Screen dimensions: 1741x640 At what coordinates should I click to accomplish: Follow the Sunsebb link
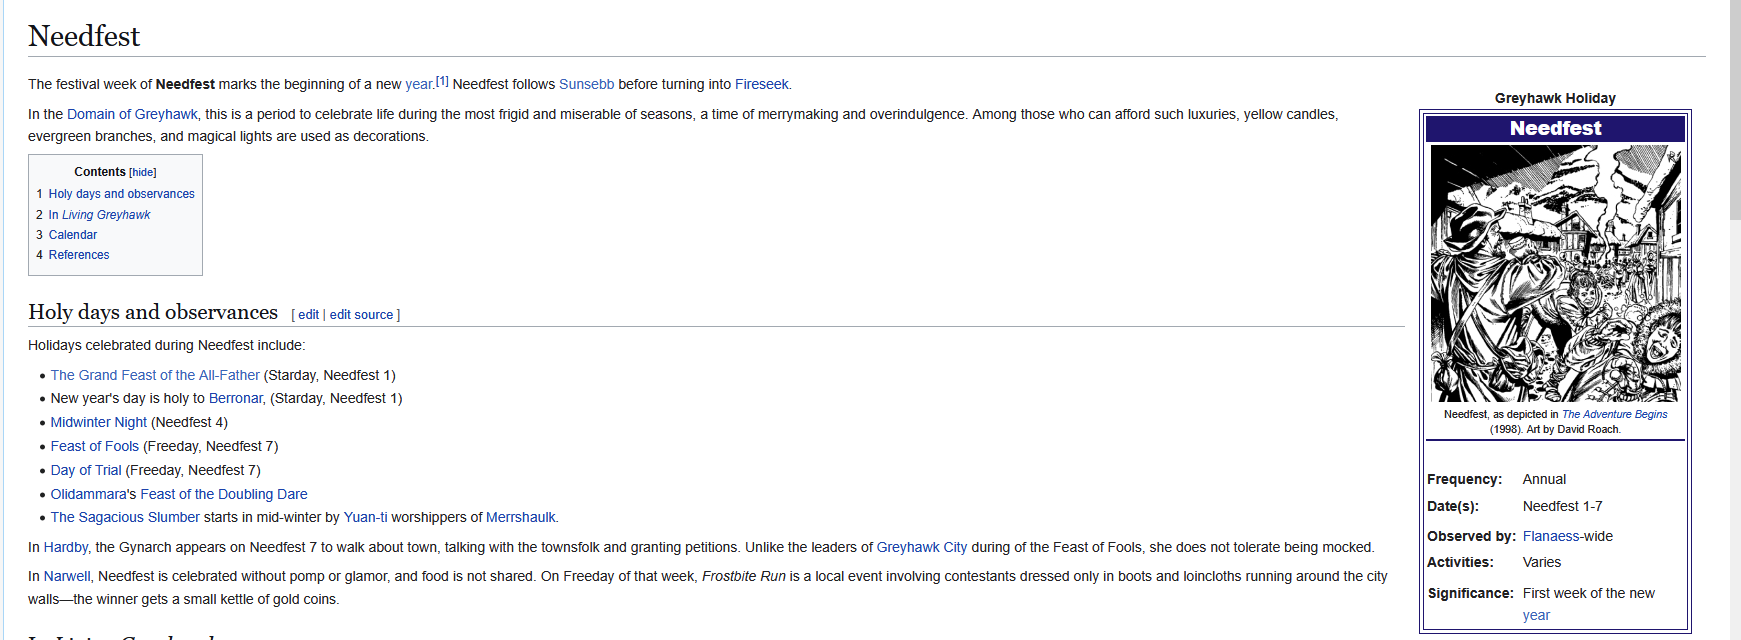[586, 85]
